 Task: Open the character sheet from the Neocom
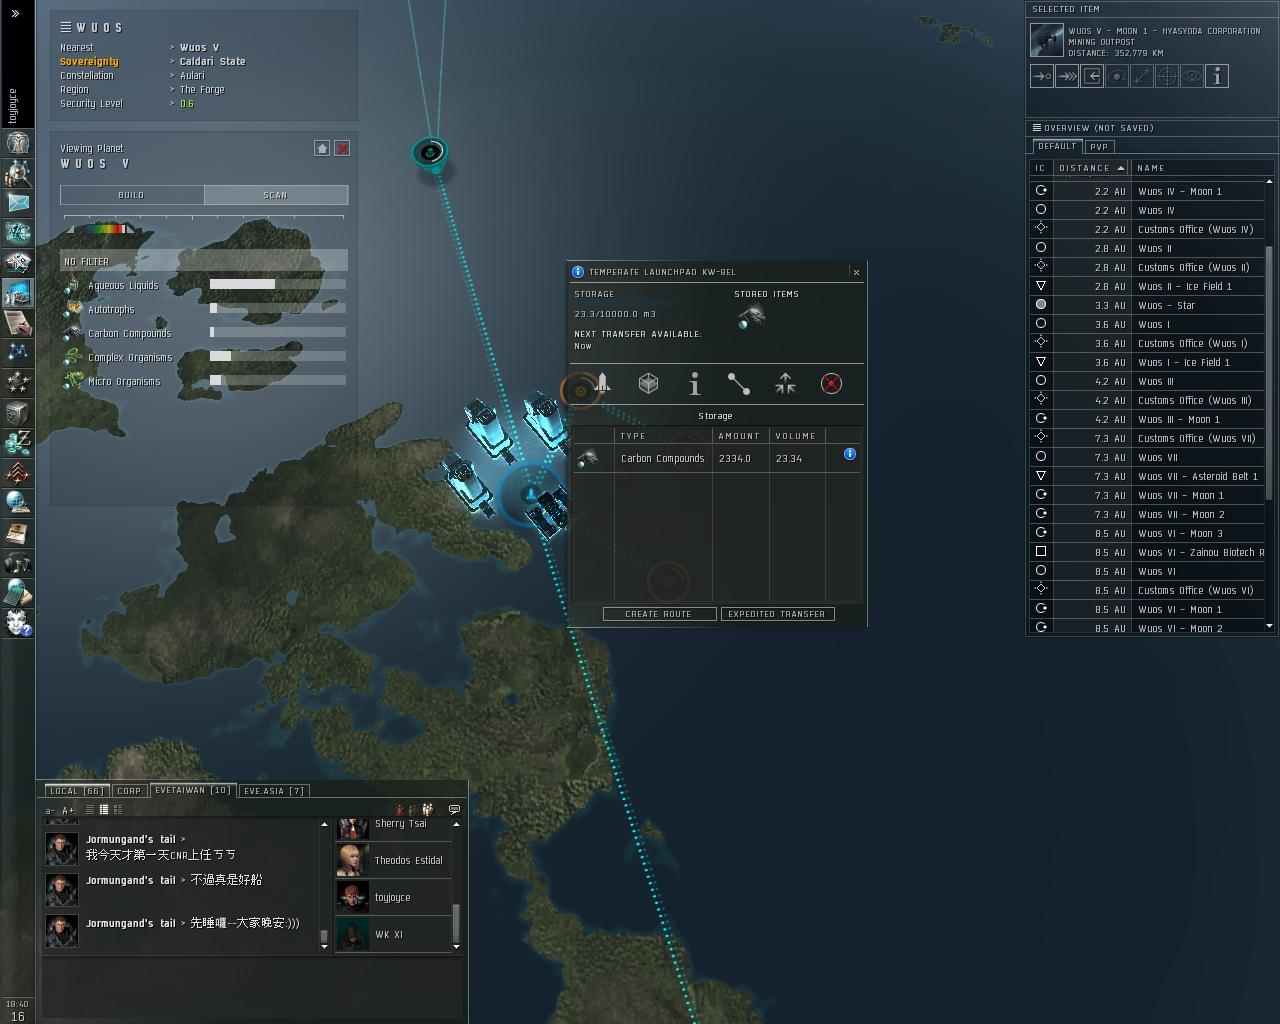pyautogui.click(x=17, y=143)
